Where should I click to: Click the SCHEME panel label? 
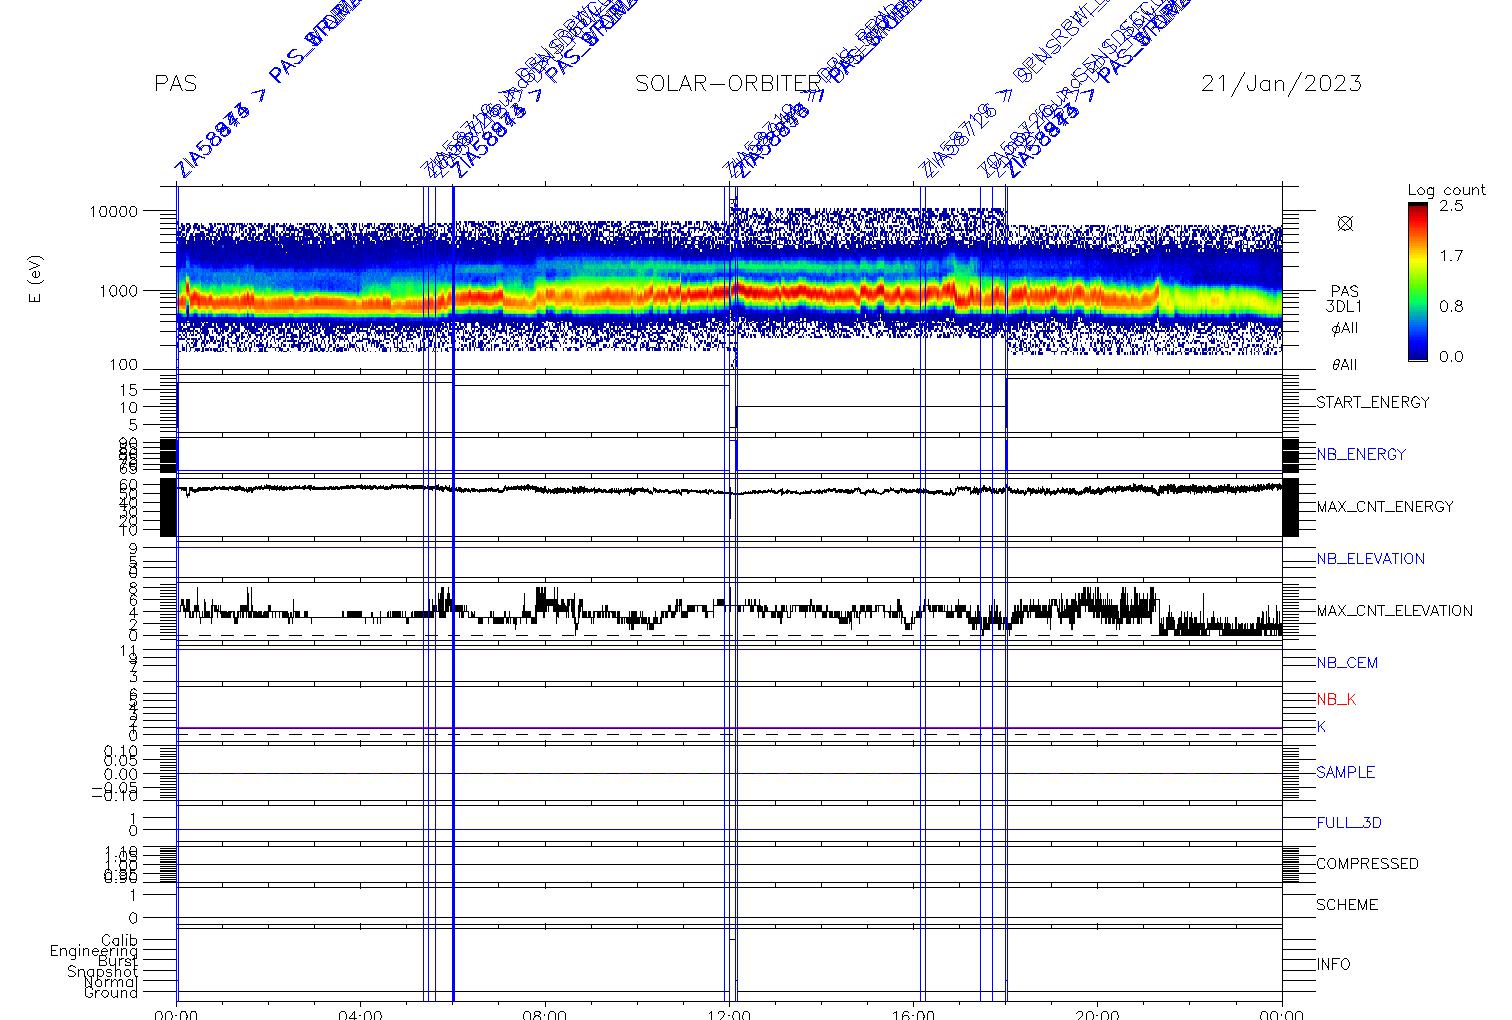click(1347, 905)
